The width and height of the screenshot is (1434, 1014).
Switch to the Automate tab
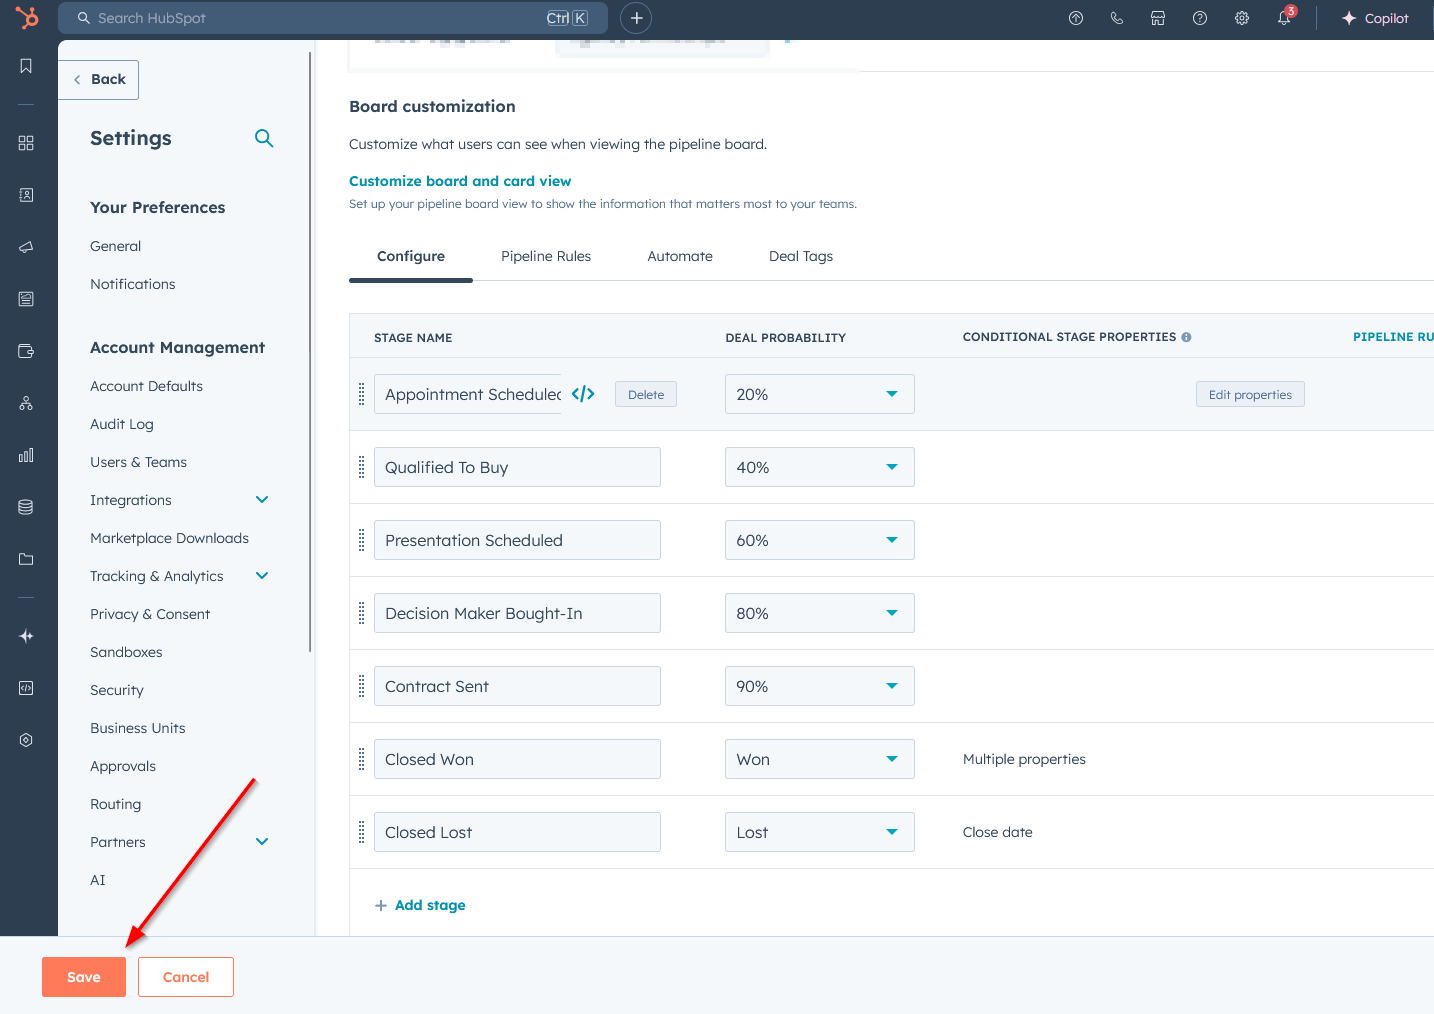click(680, 256)
